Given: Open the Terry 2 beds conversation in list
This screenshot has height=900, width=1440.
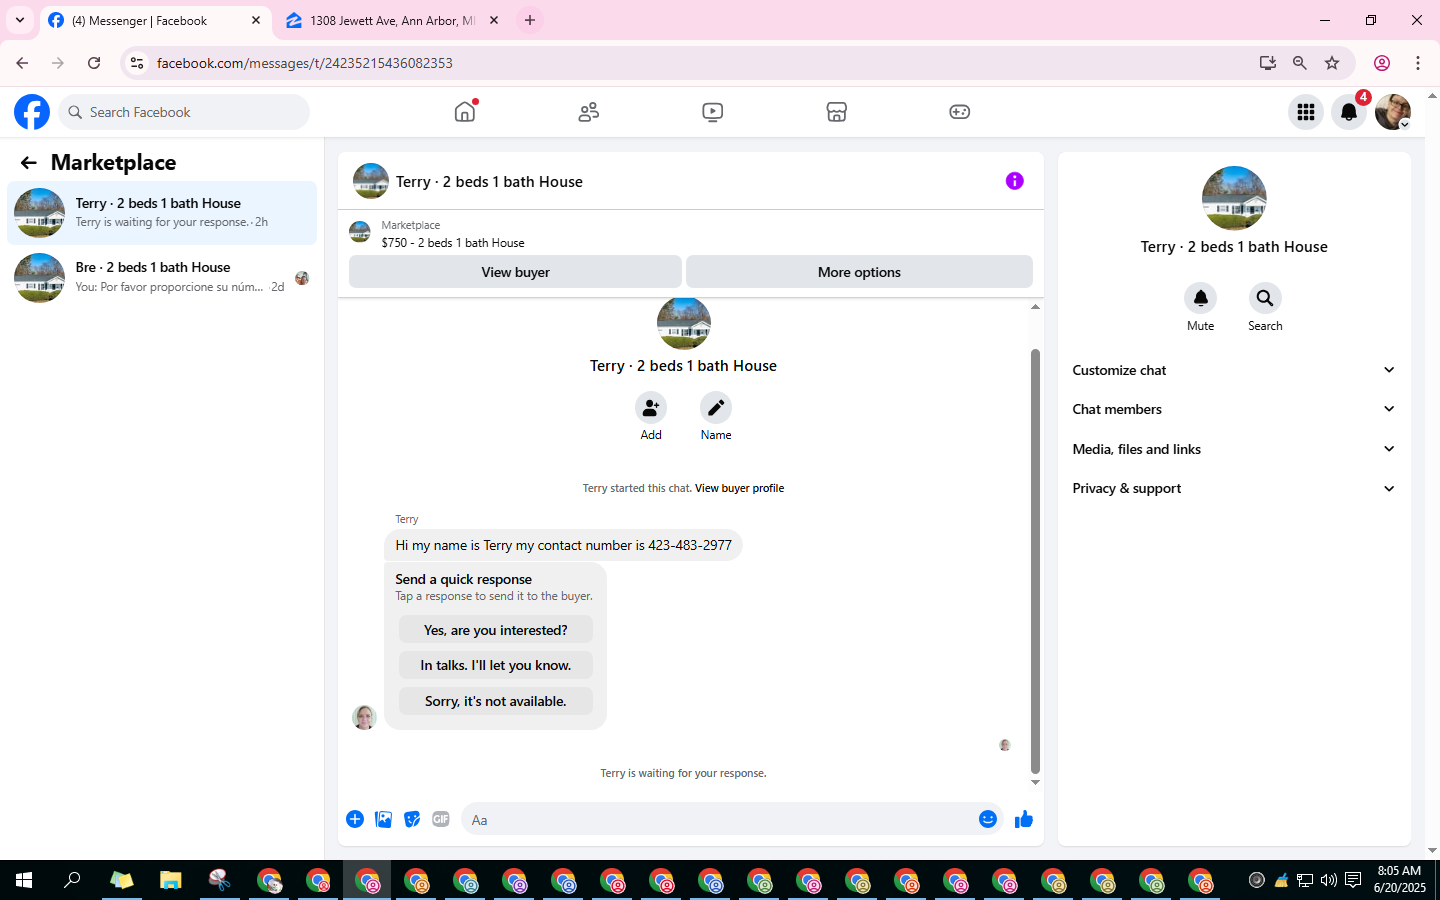Looking at the screenshot, I should pos(162,213).
